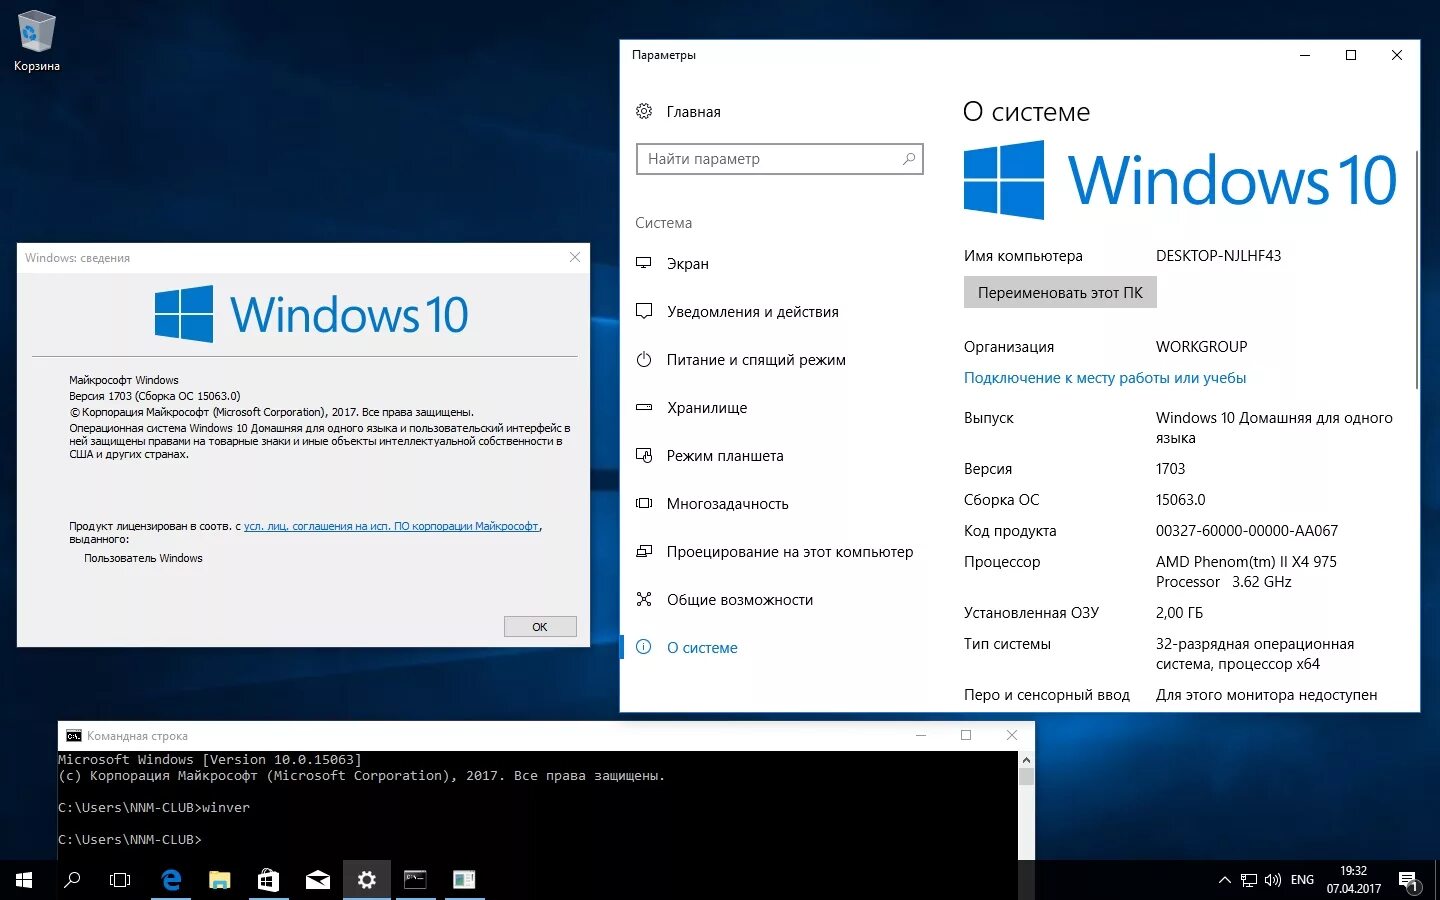Open taskbar search magnifier

click(x=72, y=880)
